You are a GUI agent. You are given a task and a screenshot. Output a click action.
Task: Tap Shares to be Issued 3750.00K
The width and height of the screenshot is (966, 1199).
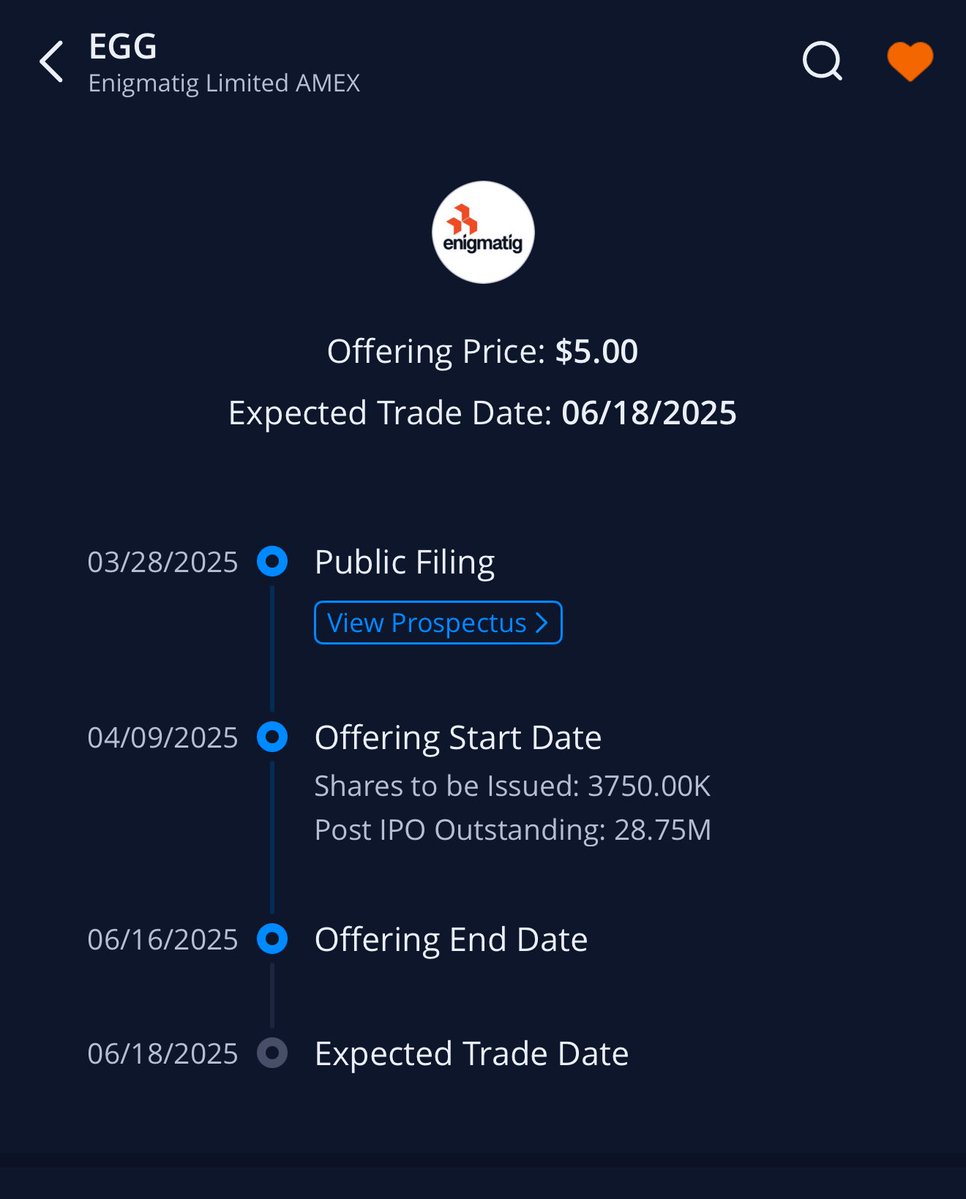pyautogui.click(x=512, y=786)
